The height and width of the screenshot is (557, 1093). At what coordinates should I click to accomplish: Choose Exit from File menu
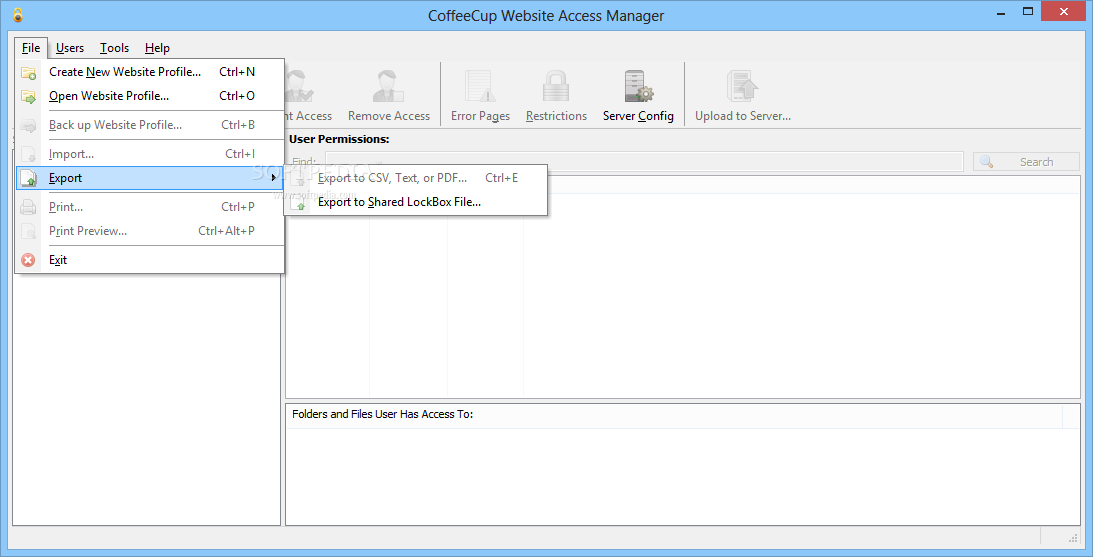click(x=149, y=260)
